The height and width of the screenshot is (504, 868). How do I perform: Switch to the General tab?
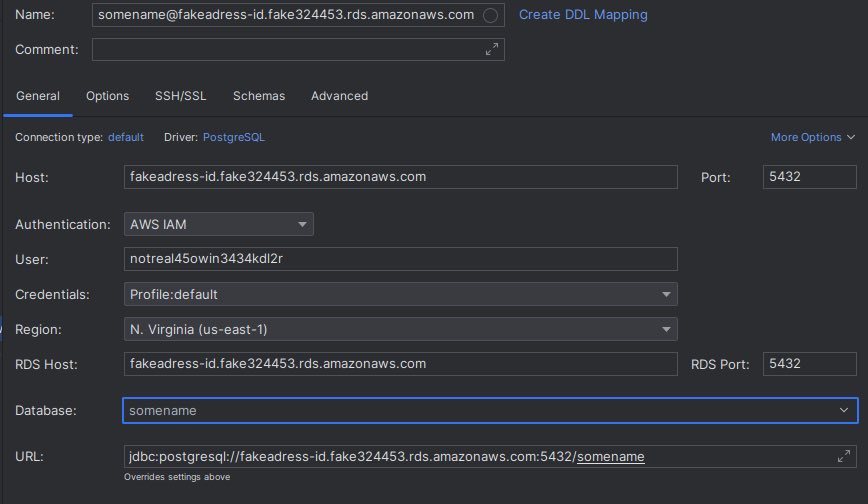coord(38,96)
